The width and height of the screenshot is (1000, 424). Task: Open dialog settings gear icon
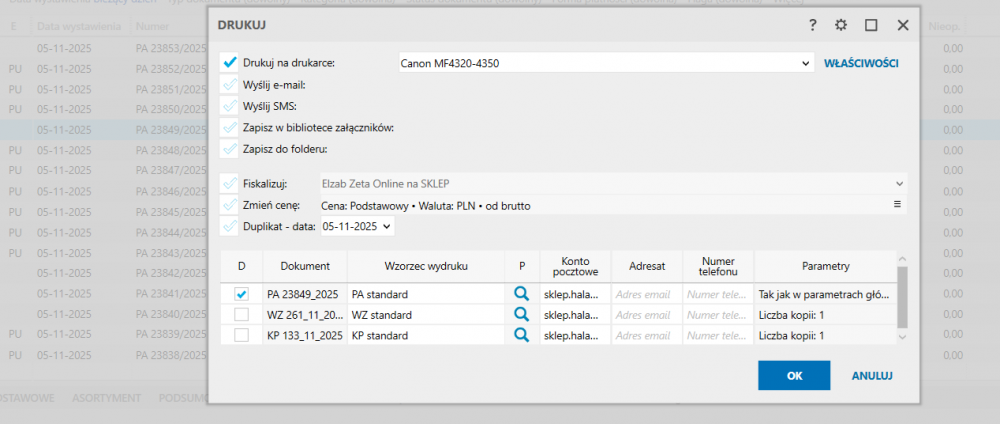point(841,25)
